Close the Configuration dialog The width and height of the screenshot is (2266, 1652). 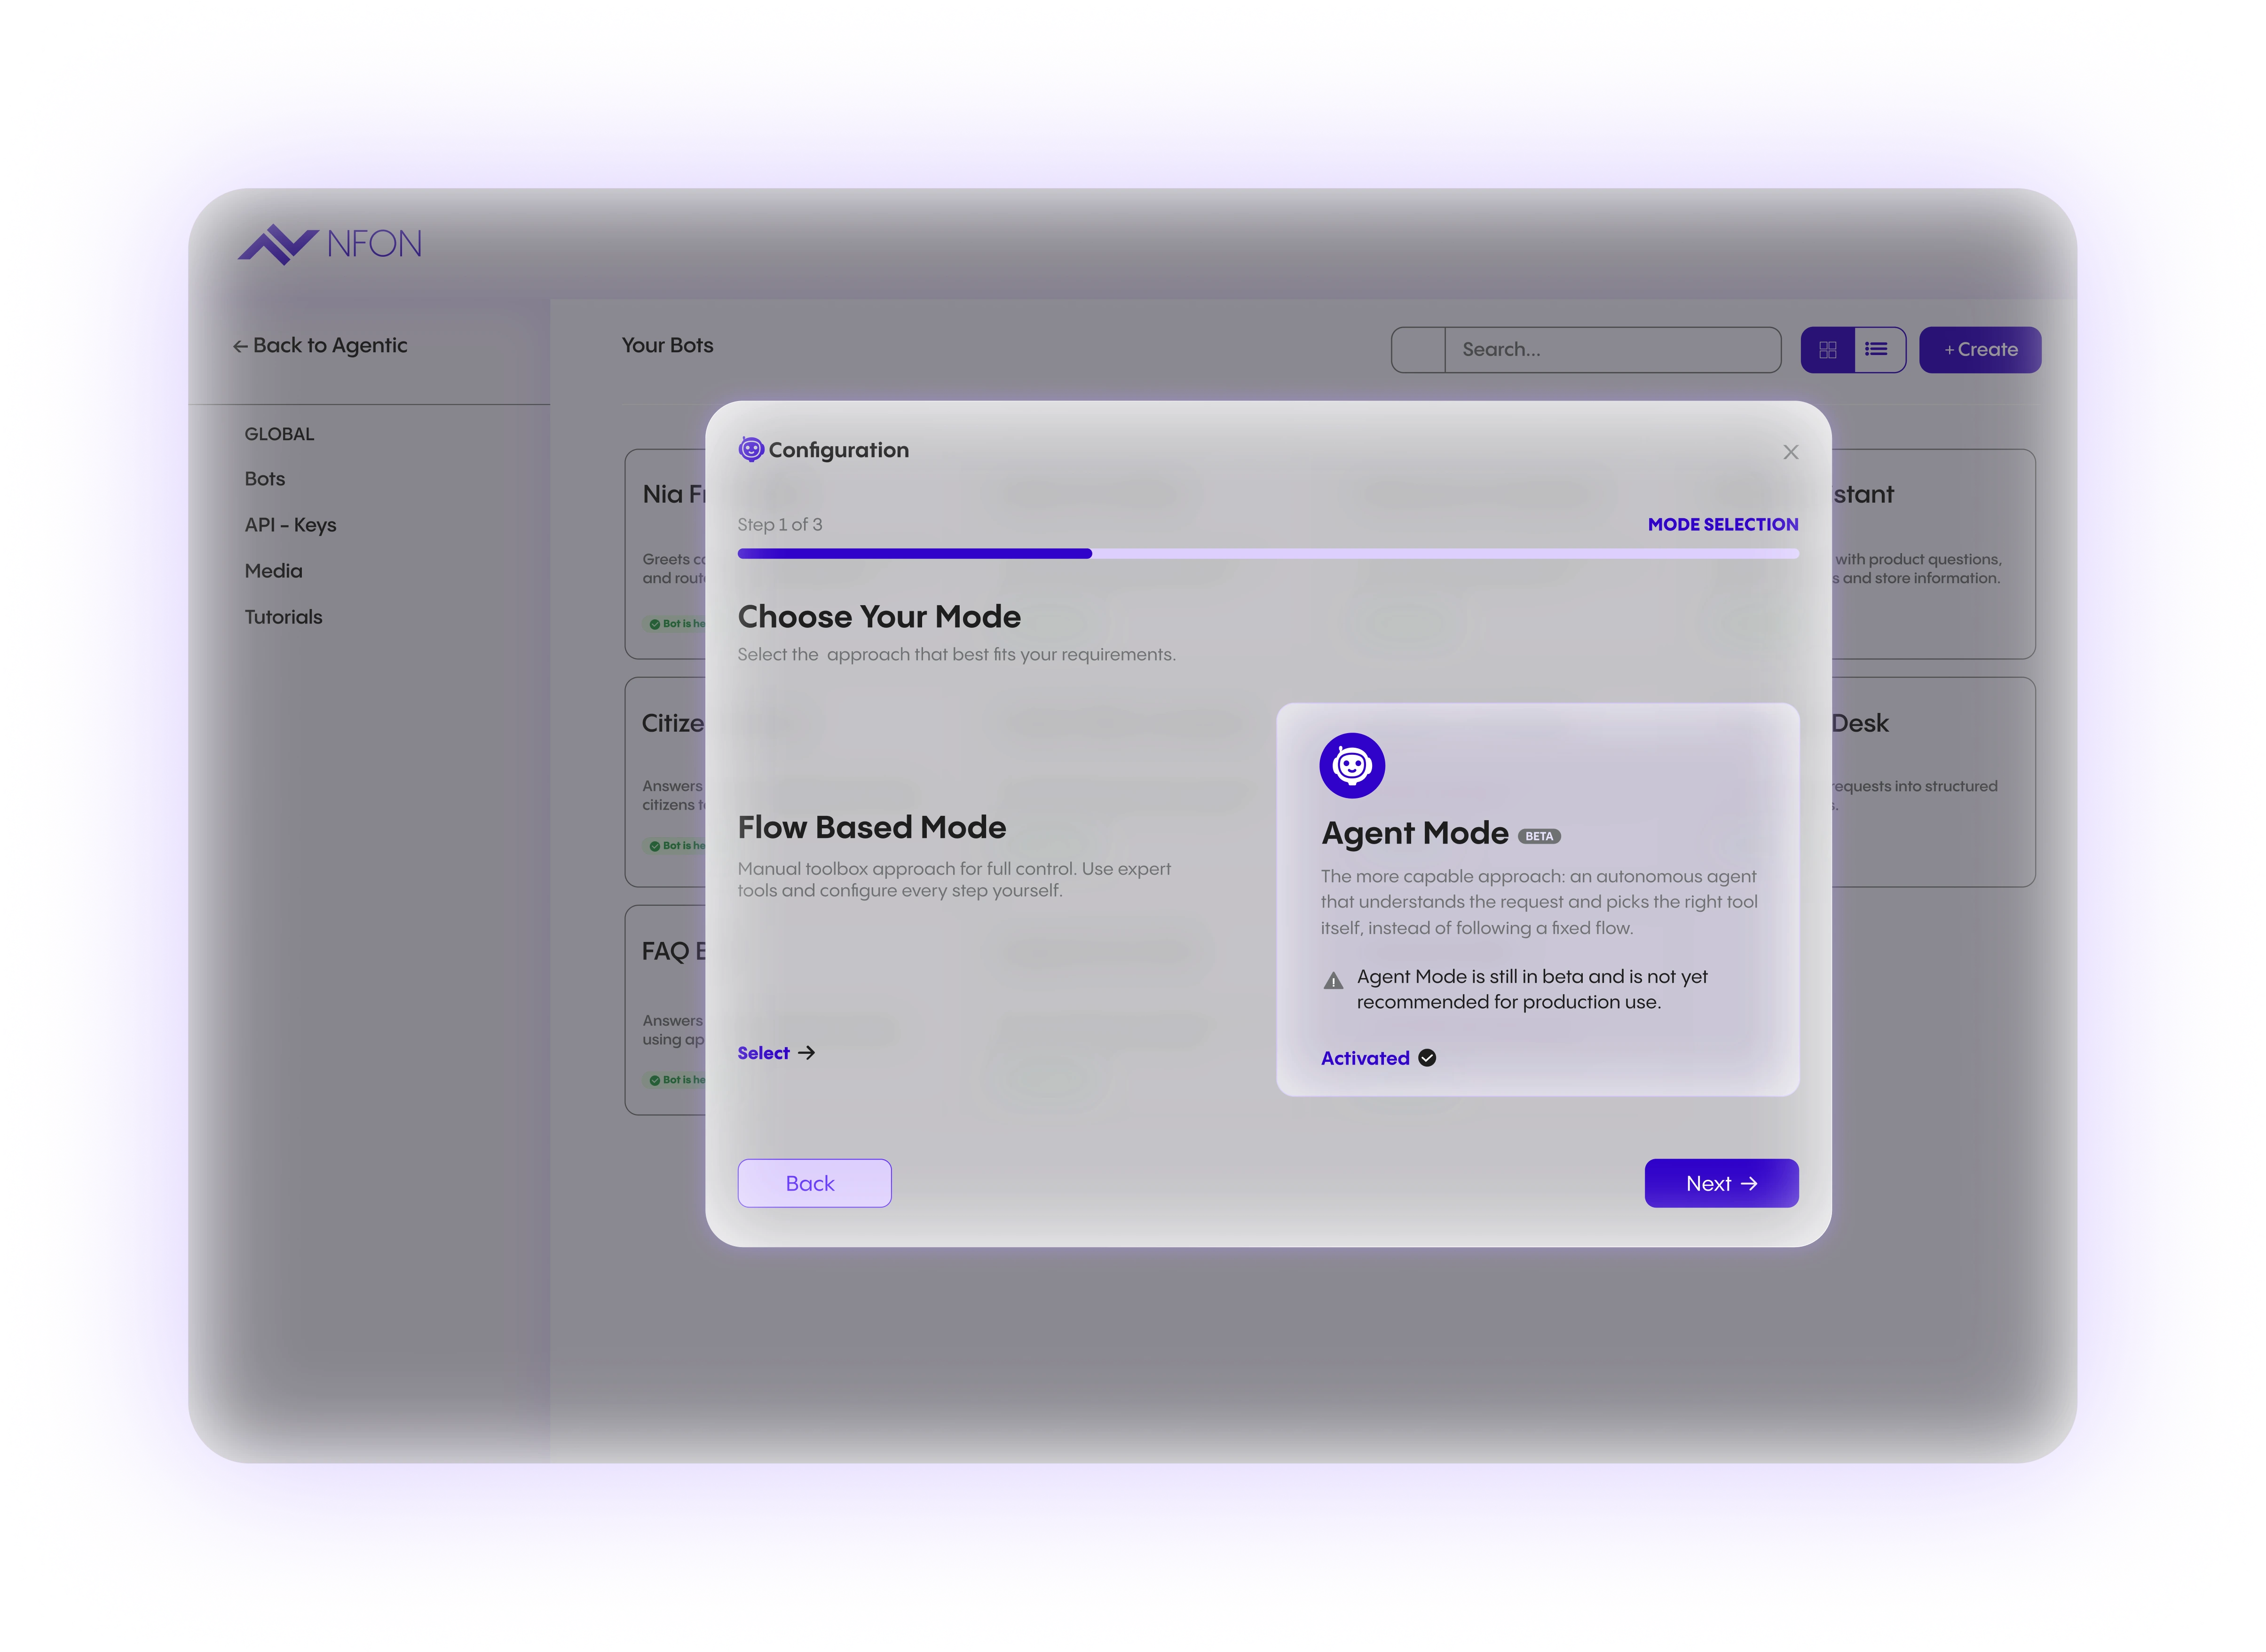(1790, 452)
